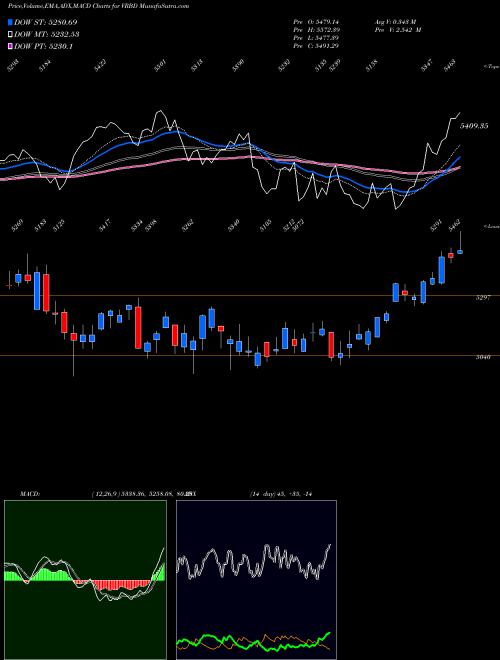Click the thick blue short-term EMA line end
This screenshot has height=660, width=500.
pos(459,158)
